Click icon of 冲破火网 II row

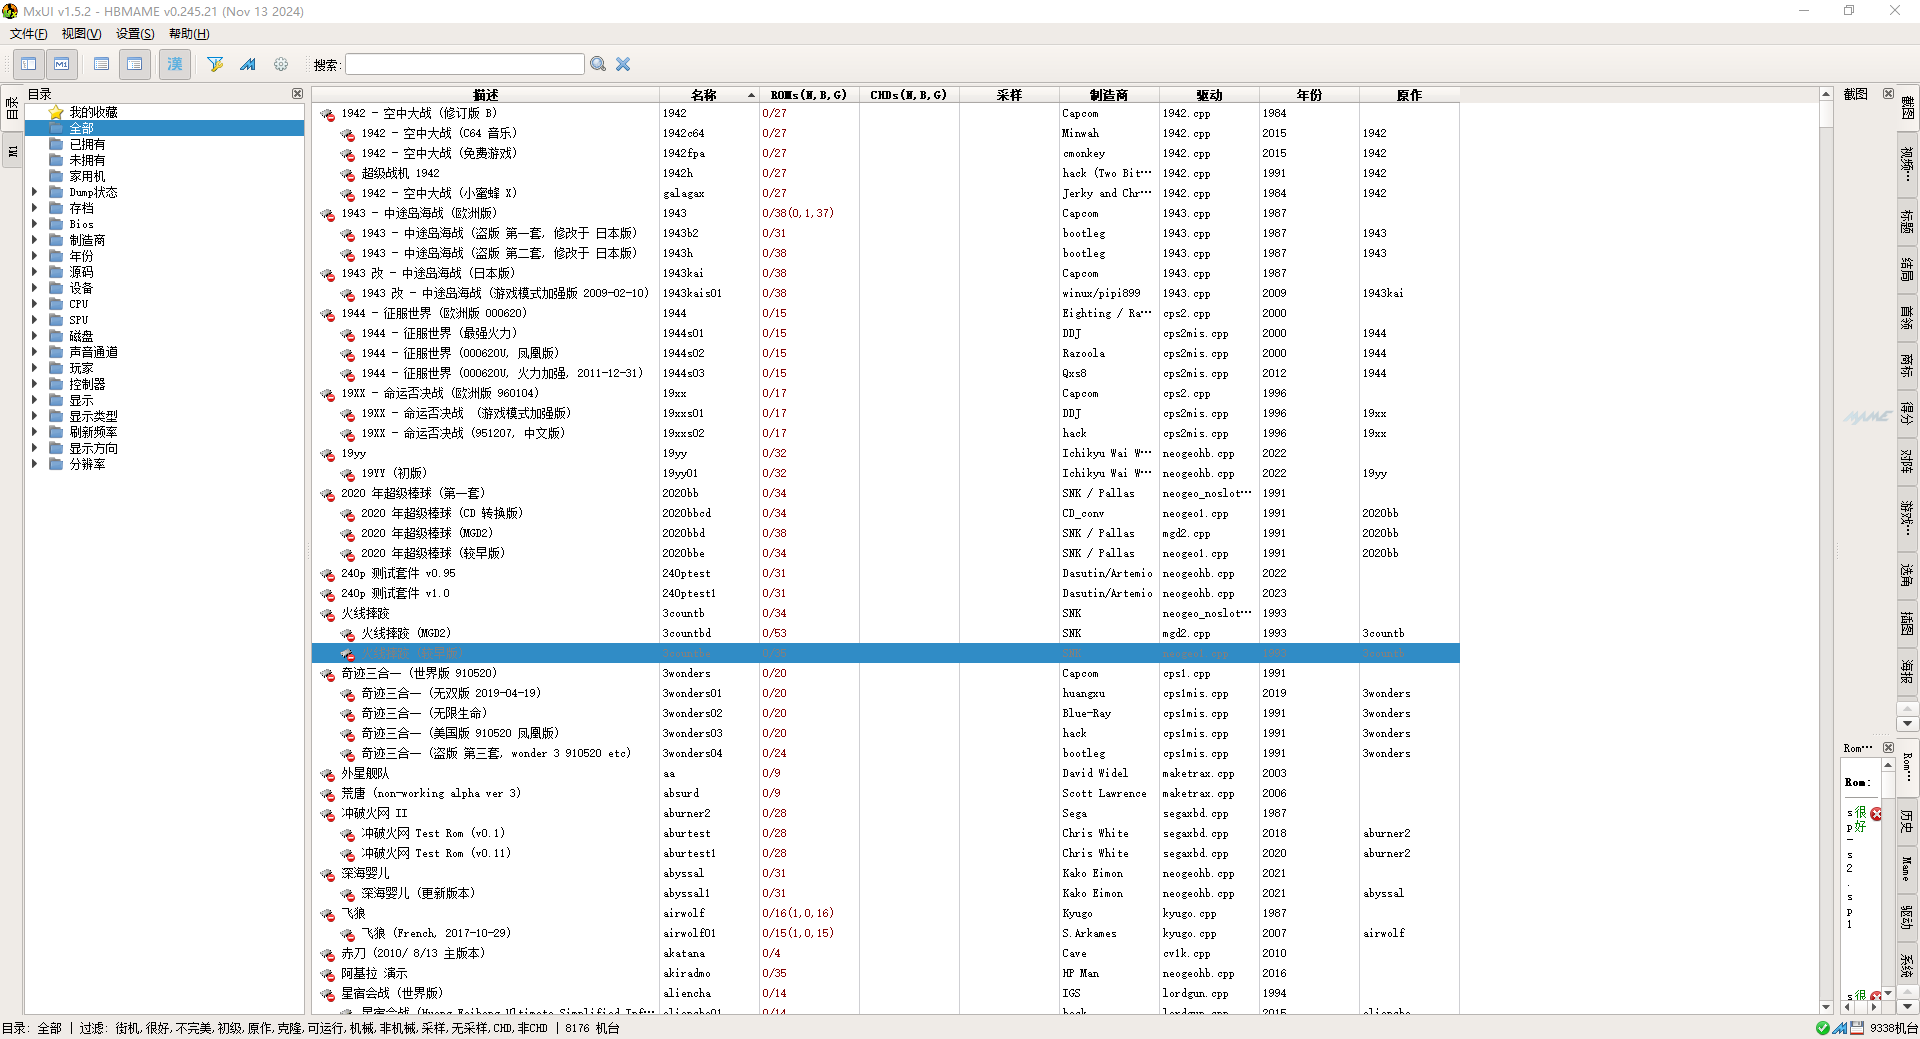coord(328,814)
